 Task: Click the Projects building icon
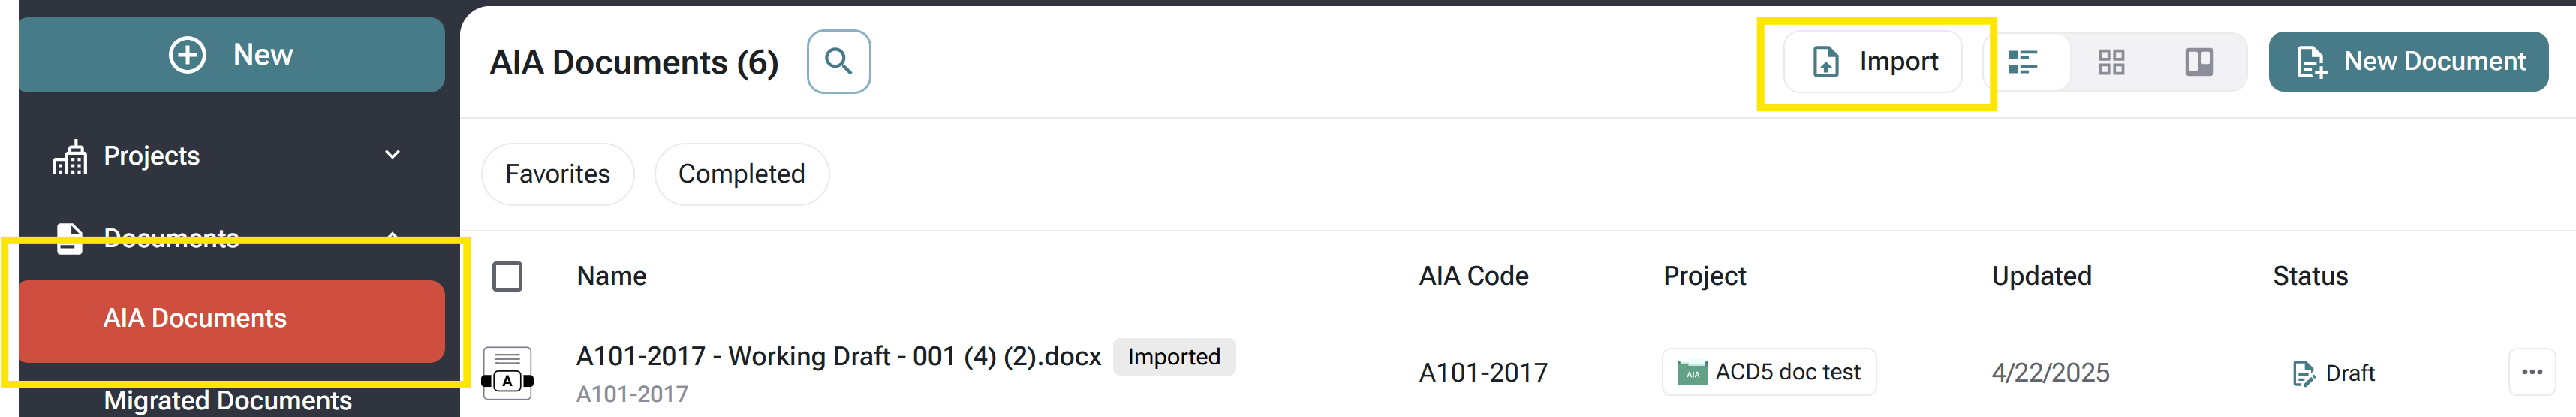click(70, 157)
